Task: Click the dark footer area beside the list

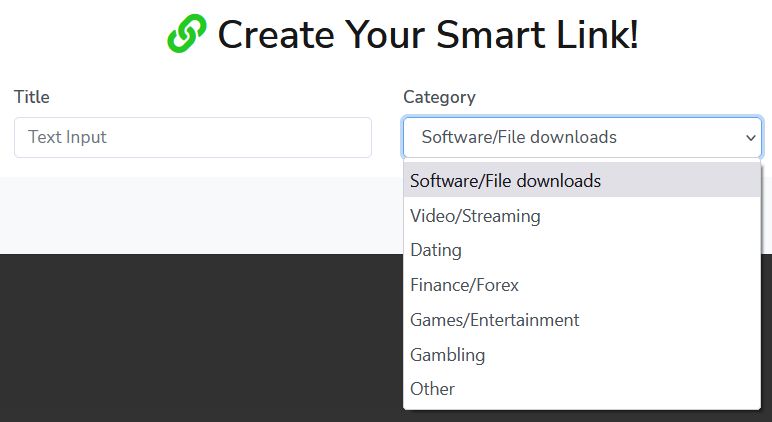Action: (x=200, y=340)
